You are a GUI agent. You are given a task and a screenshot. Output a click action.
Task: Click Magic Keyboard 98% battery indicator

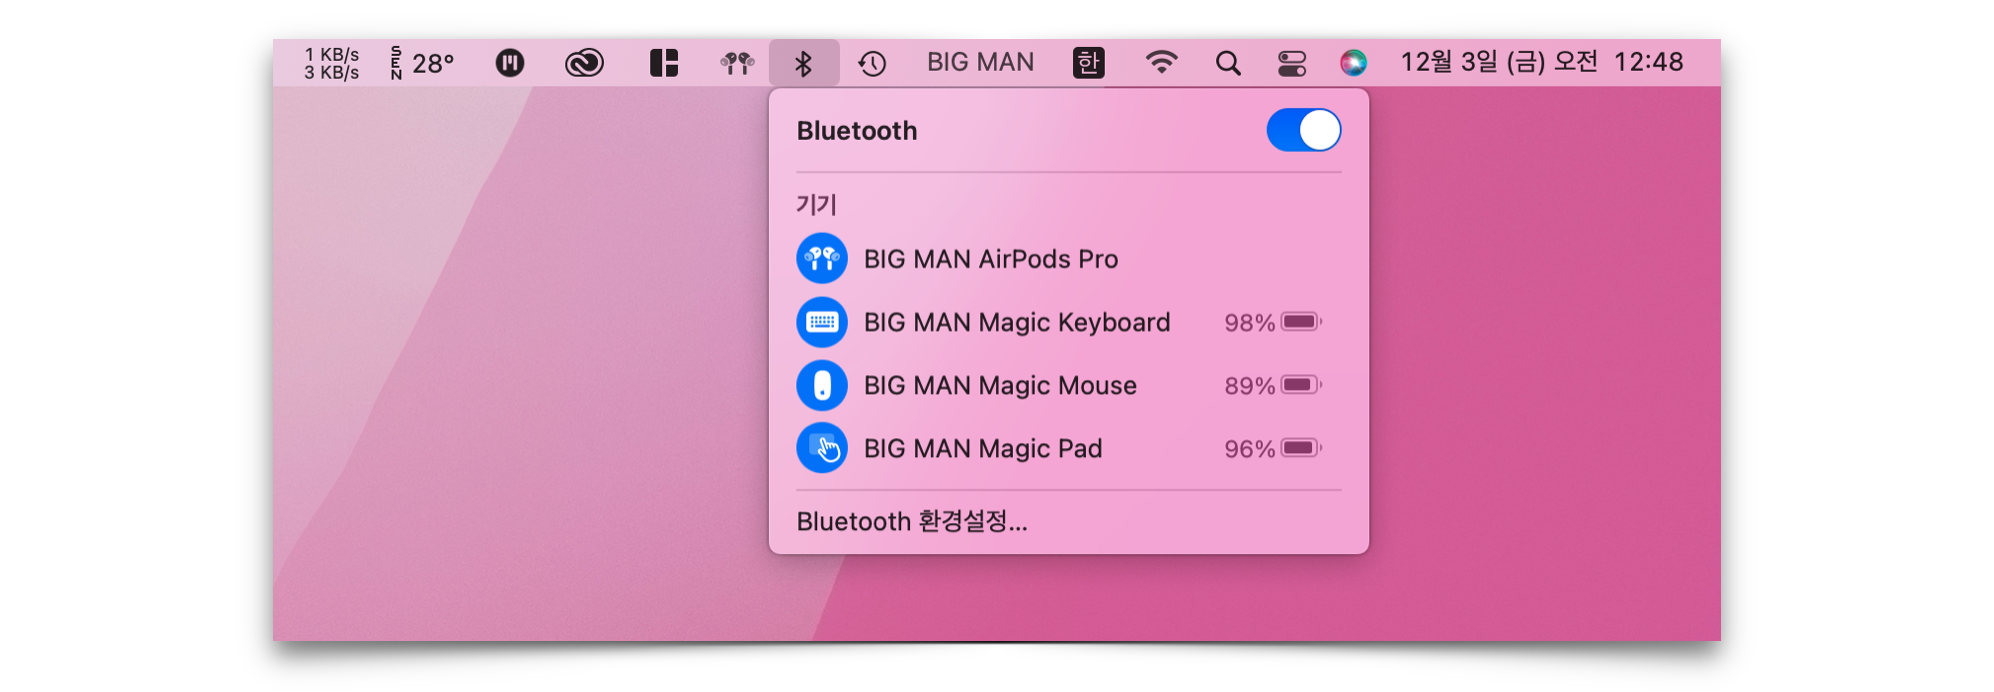[x=1273, y=322]
